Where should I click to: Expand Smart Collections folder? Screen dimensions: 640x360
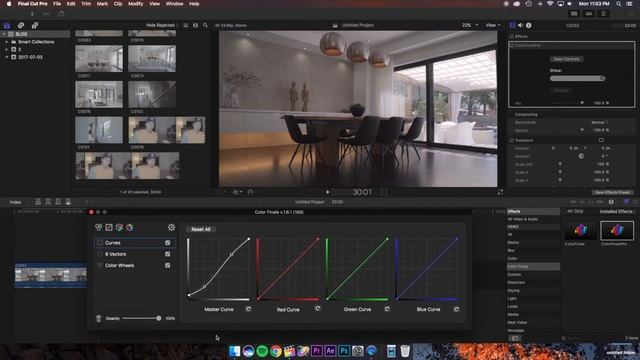(7, 42)
